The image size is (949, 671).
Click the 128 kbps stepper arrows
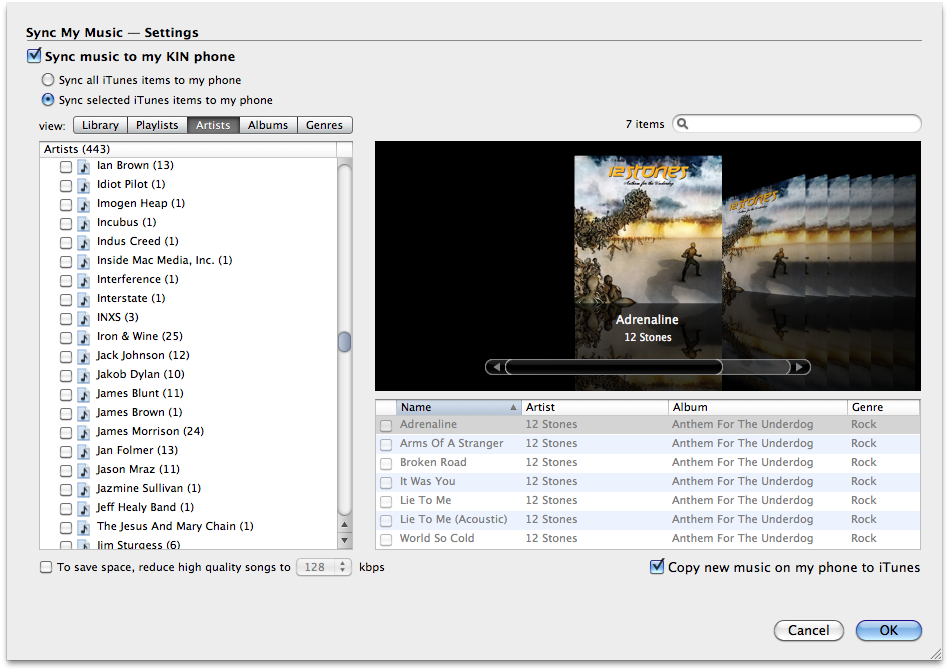(343, 567)
